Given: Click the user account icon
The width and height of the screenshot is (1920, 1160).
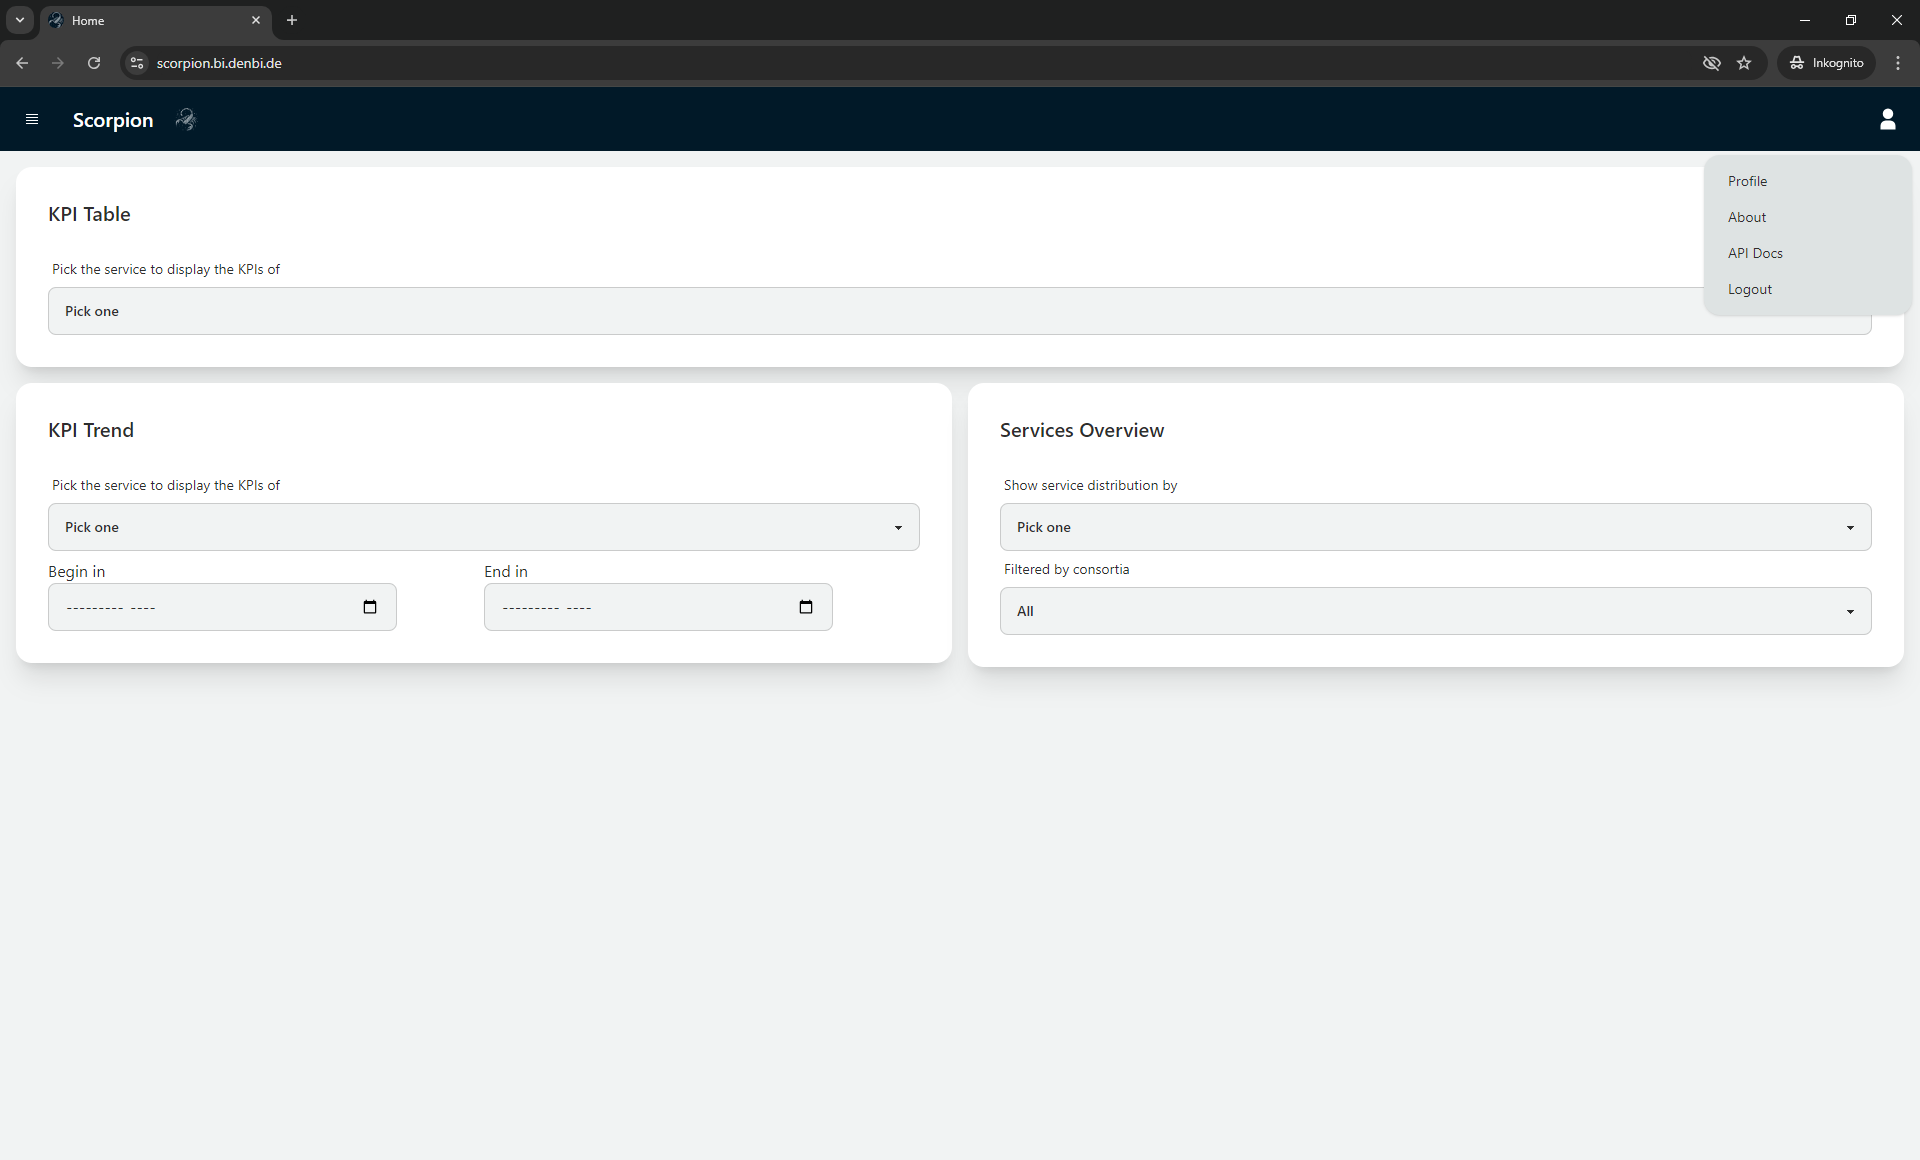Looking at the screenshot, I should [x=1887, y=120].
